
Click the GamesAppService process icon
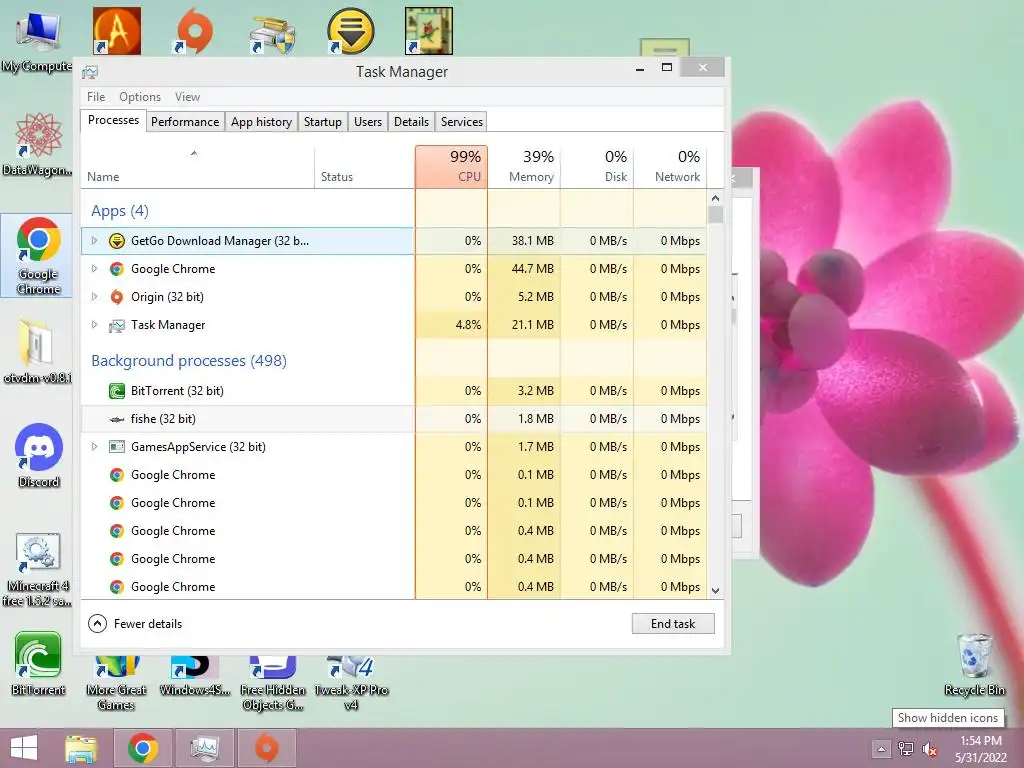point(116,447)
